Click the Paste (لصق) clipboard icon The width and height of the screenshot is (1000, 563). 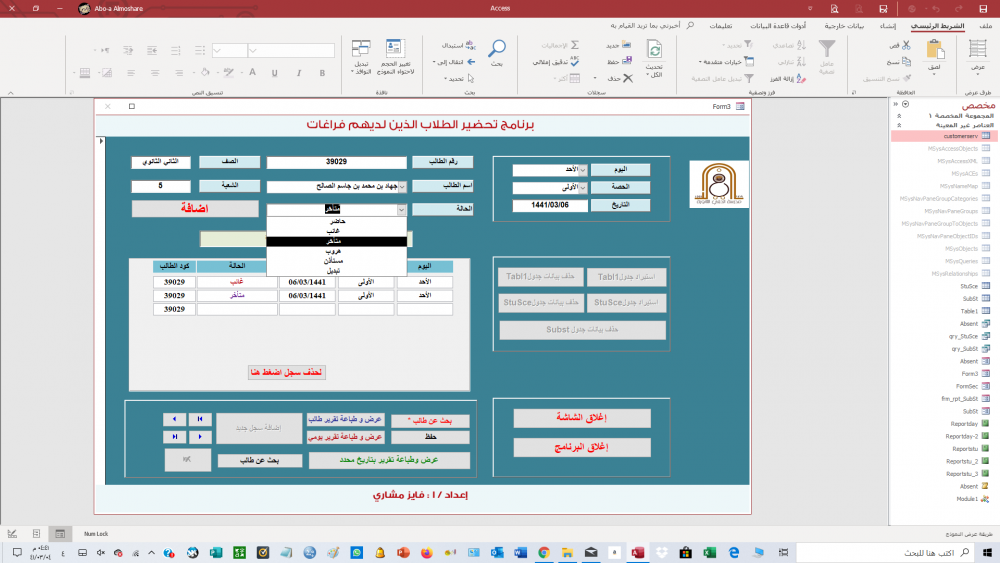[x=935, y=49]
